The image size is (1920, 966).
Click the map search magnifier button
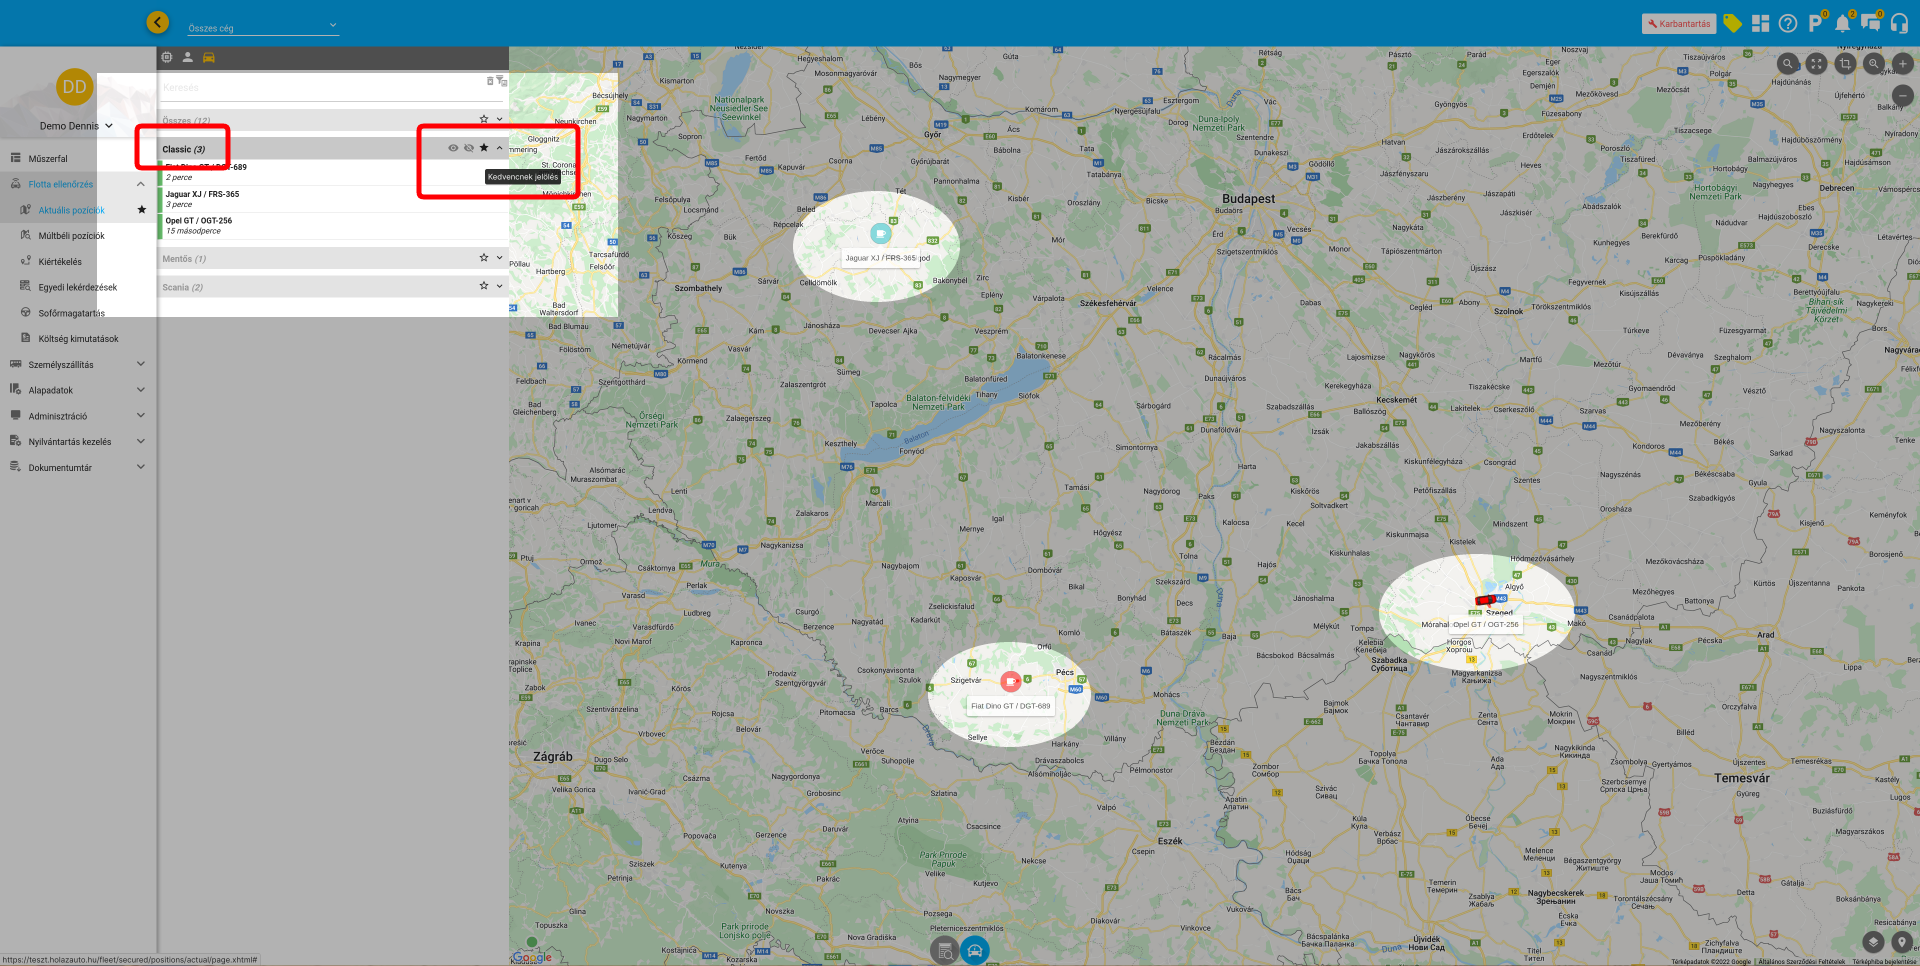pyautogui.click(x=1787, y=64)
